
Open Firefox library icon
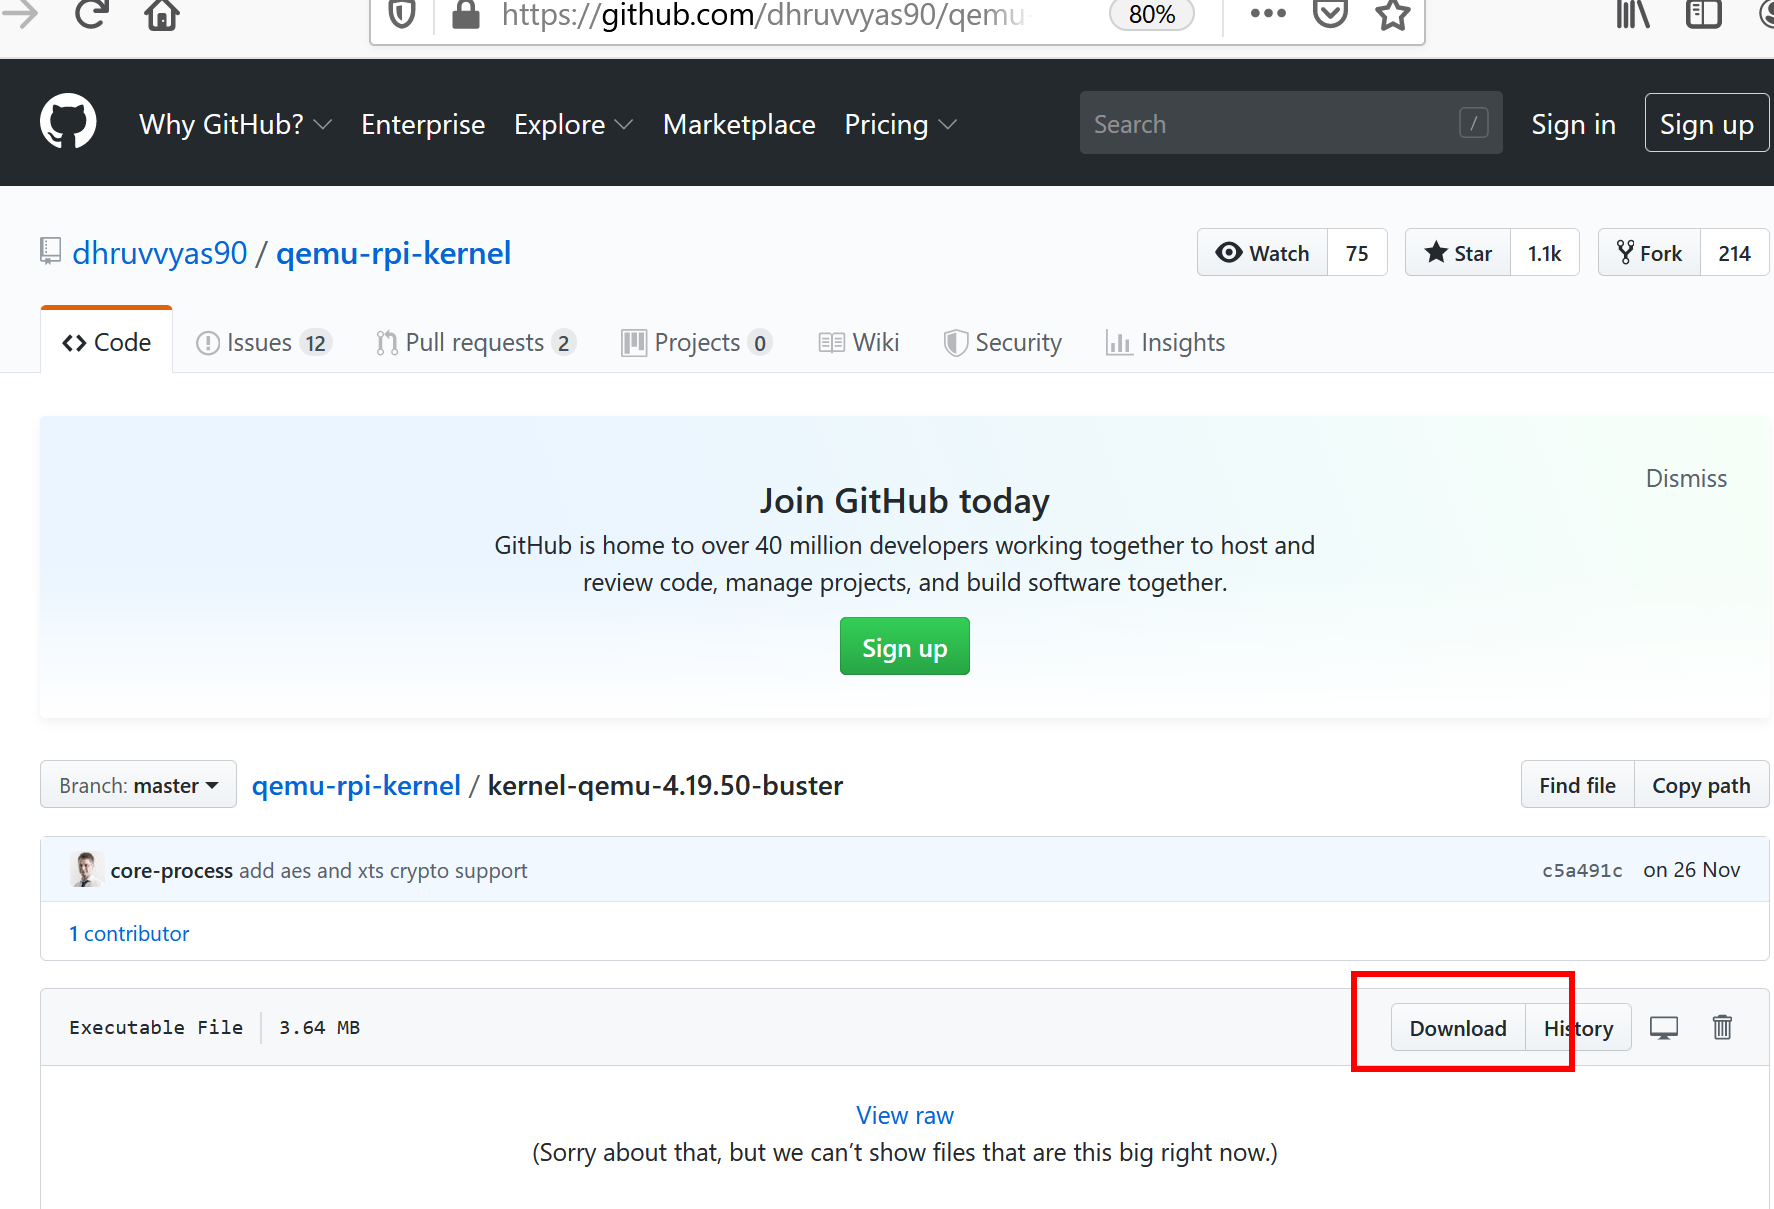[1633, 14]
